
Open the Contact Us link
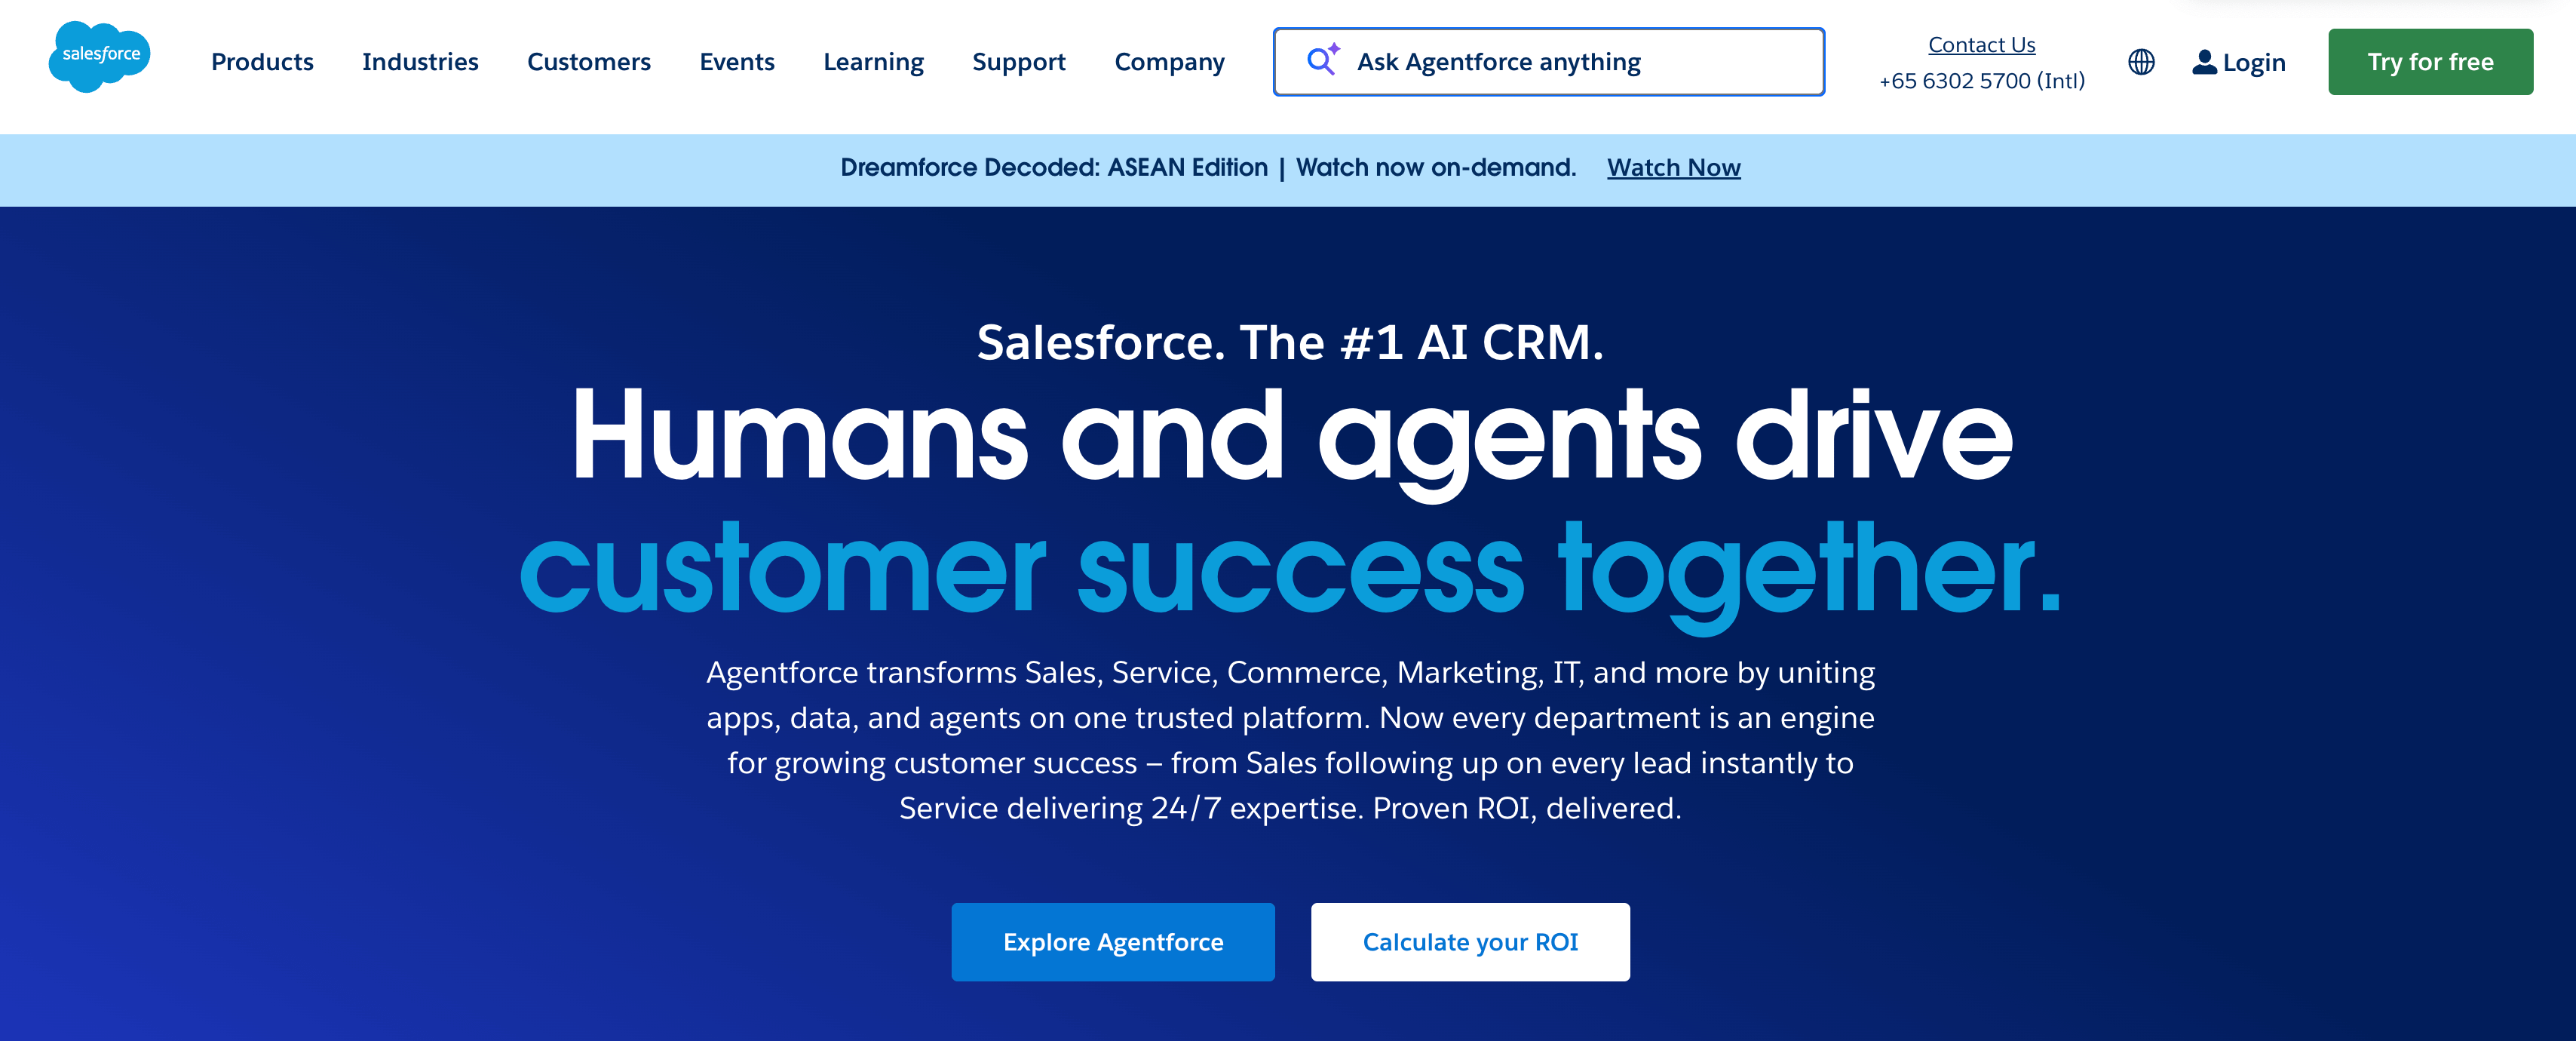[x=1980, y=44]
